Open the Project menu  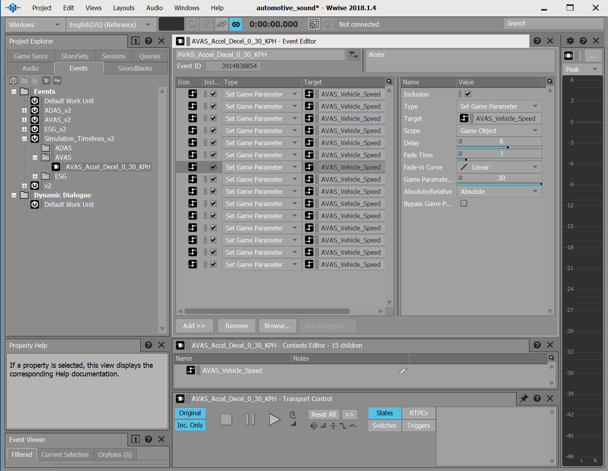tap(41, 8)
